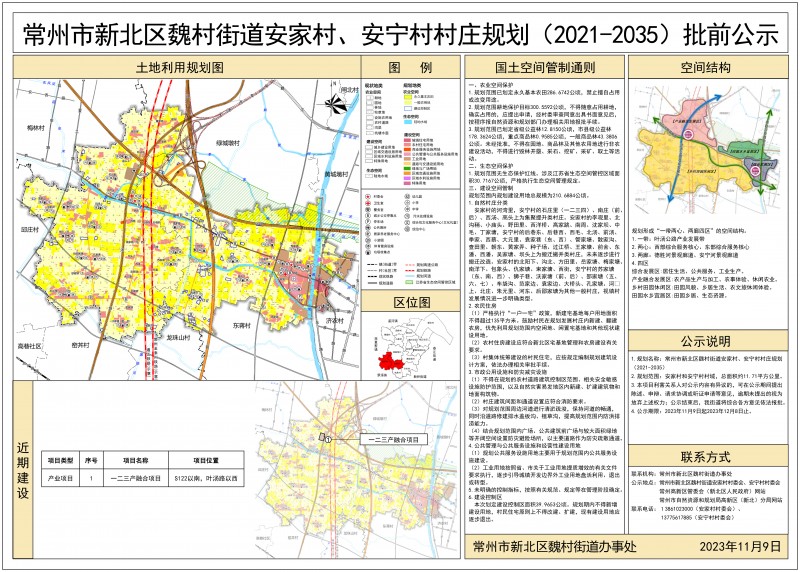This screenshot has height=572, width=800.
Task: Click the 高巷社区 label on the map
Action: [29, 346]
